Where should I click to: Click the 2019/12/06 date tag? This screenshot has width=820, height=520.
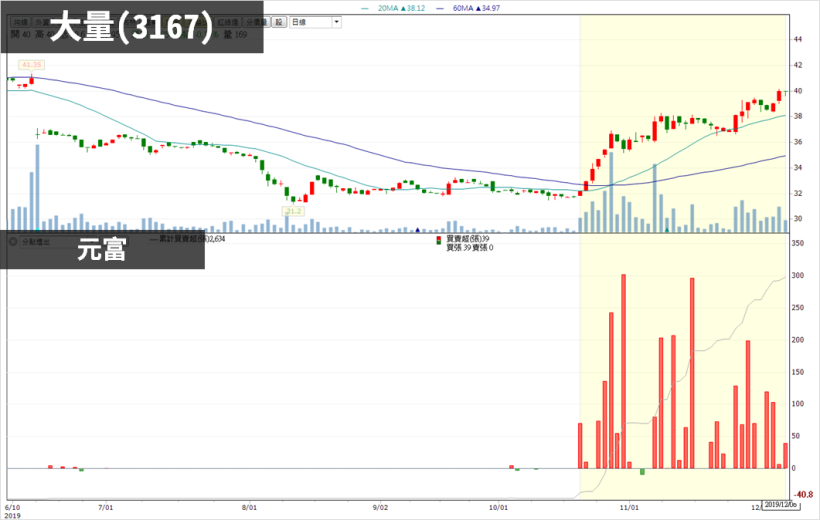click(x=780, y=504)
